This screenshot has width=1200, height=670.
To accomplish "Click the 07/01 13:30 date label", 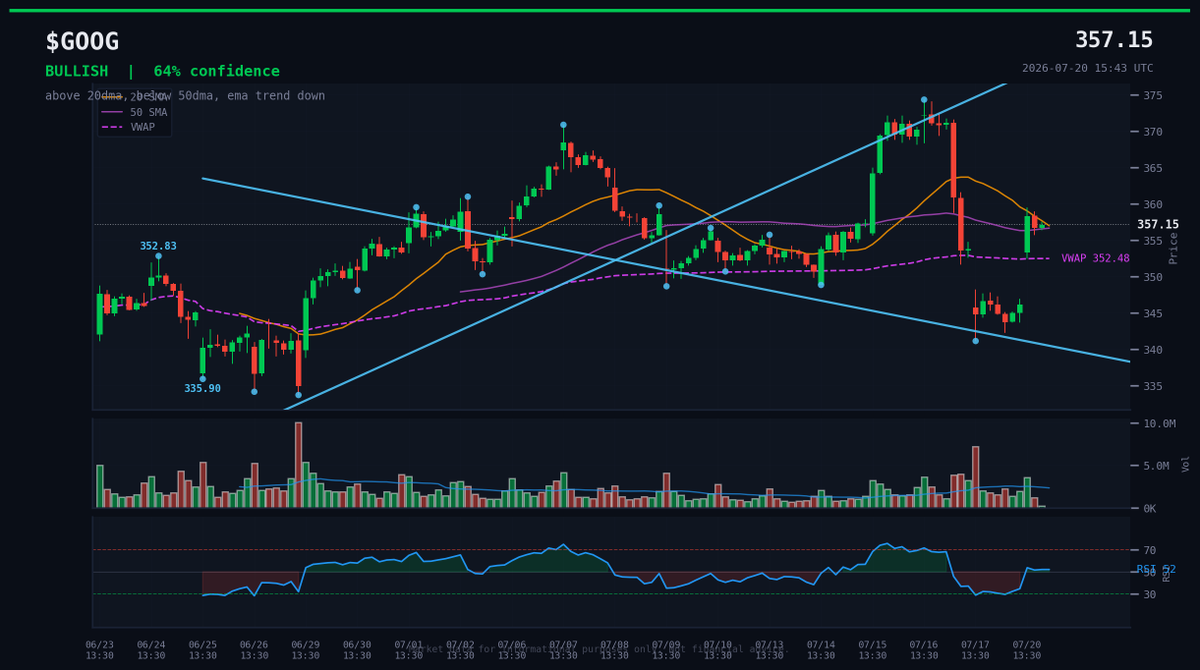I will [409, 650].
